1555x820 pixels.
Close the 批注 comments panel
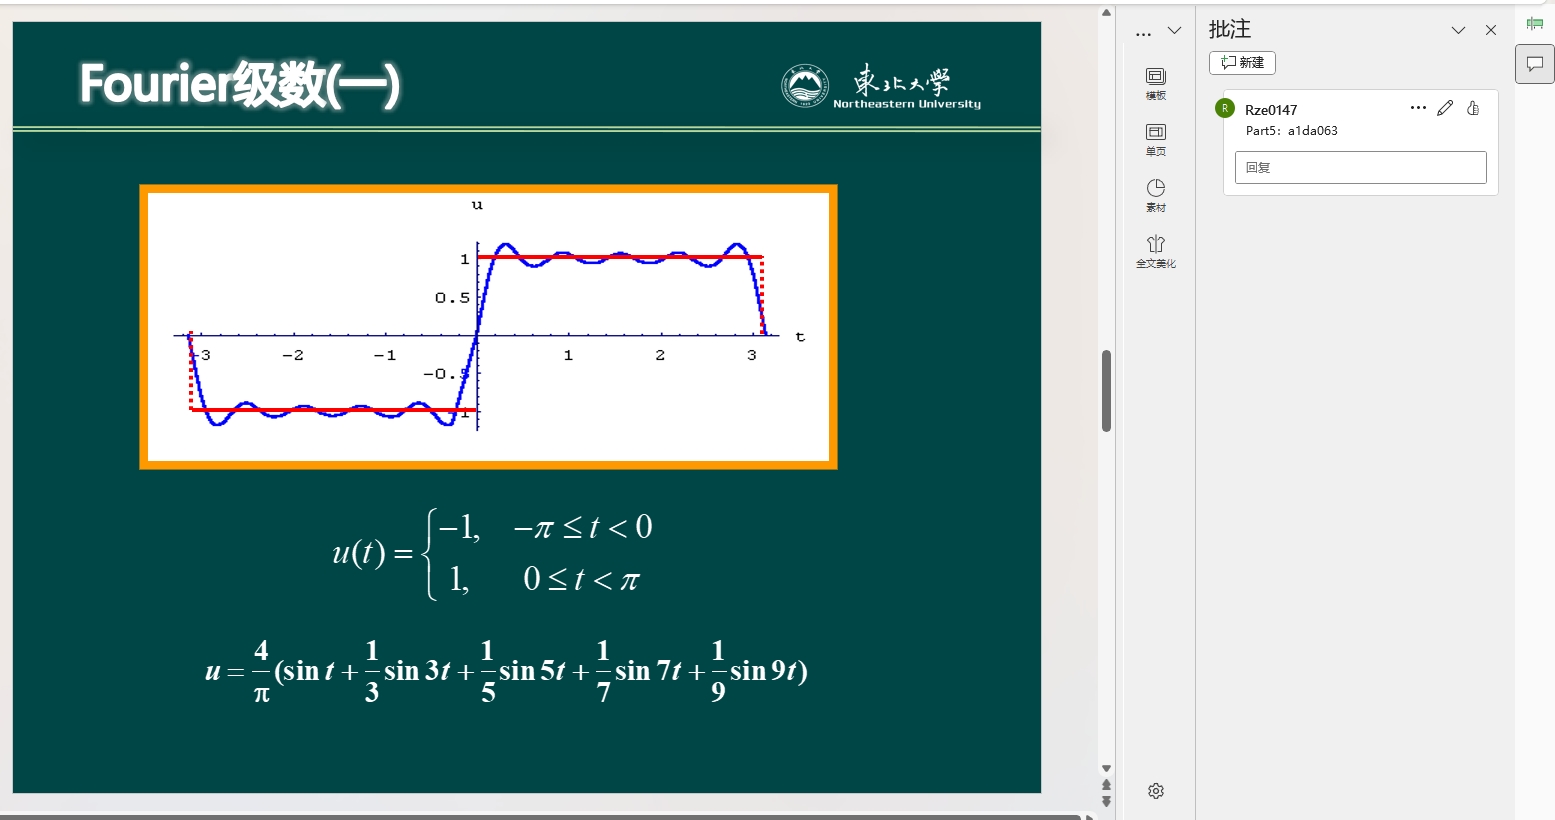click(1491, 30)
